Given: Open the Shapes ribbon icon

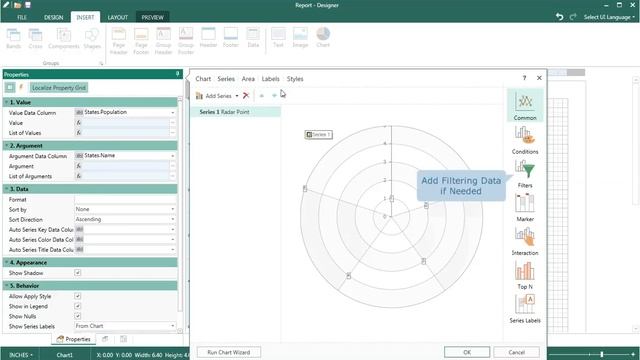Looking at the screenshot, I should pyautogui.click(x=92, y=39).
